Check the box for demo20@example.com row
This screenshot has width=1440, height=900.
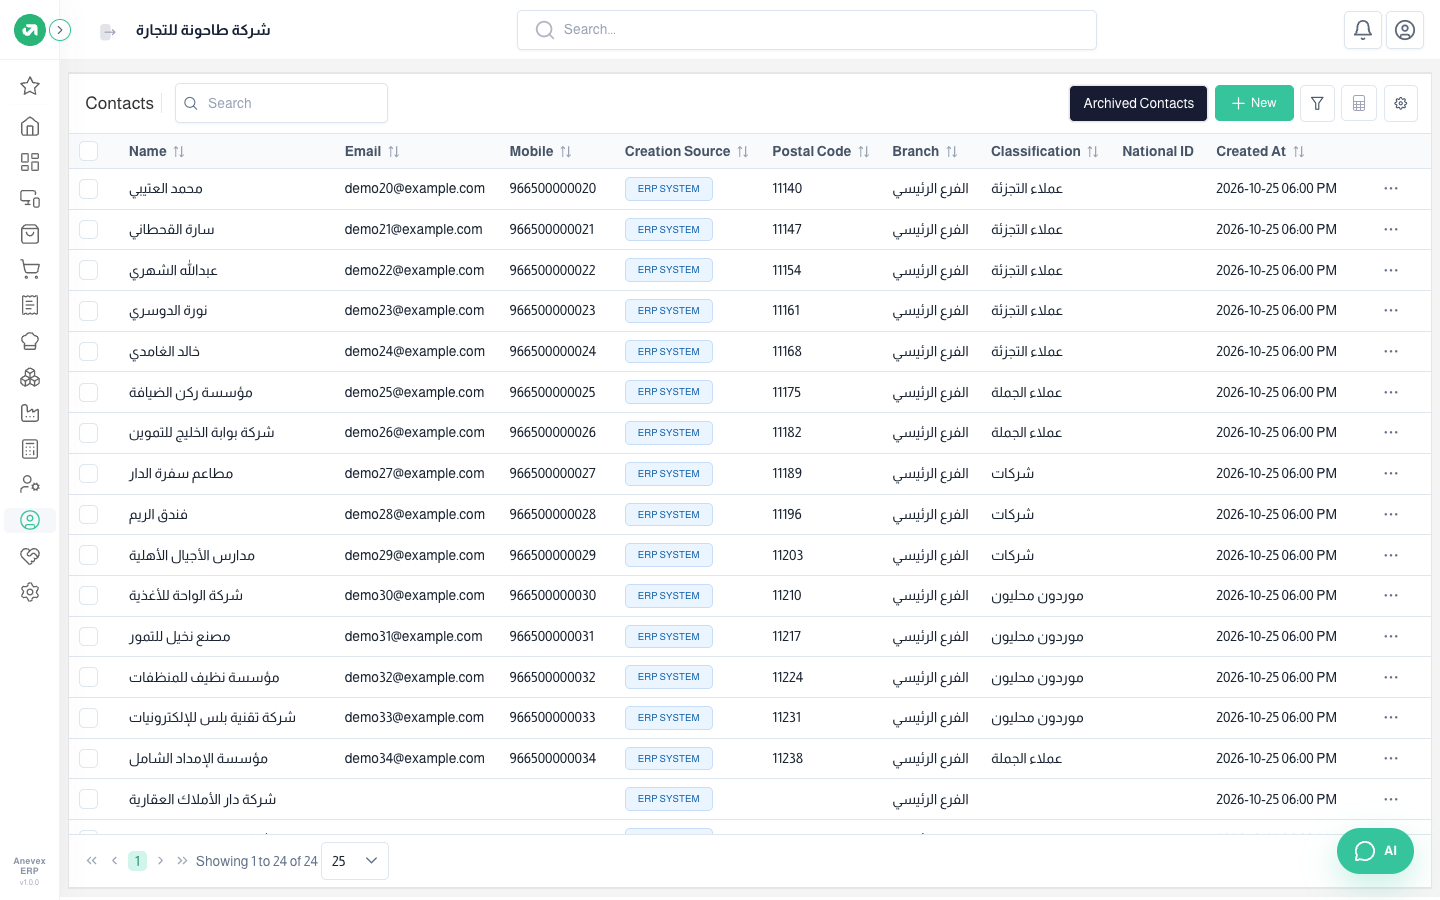coord(89,189)
